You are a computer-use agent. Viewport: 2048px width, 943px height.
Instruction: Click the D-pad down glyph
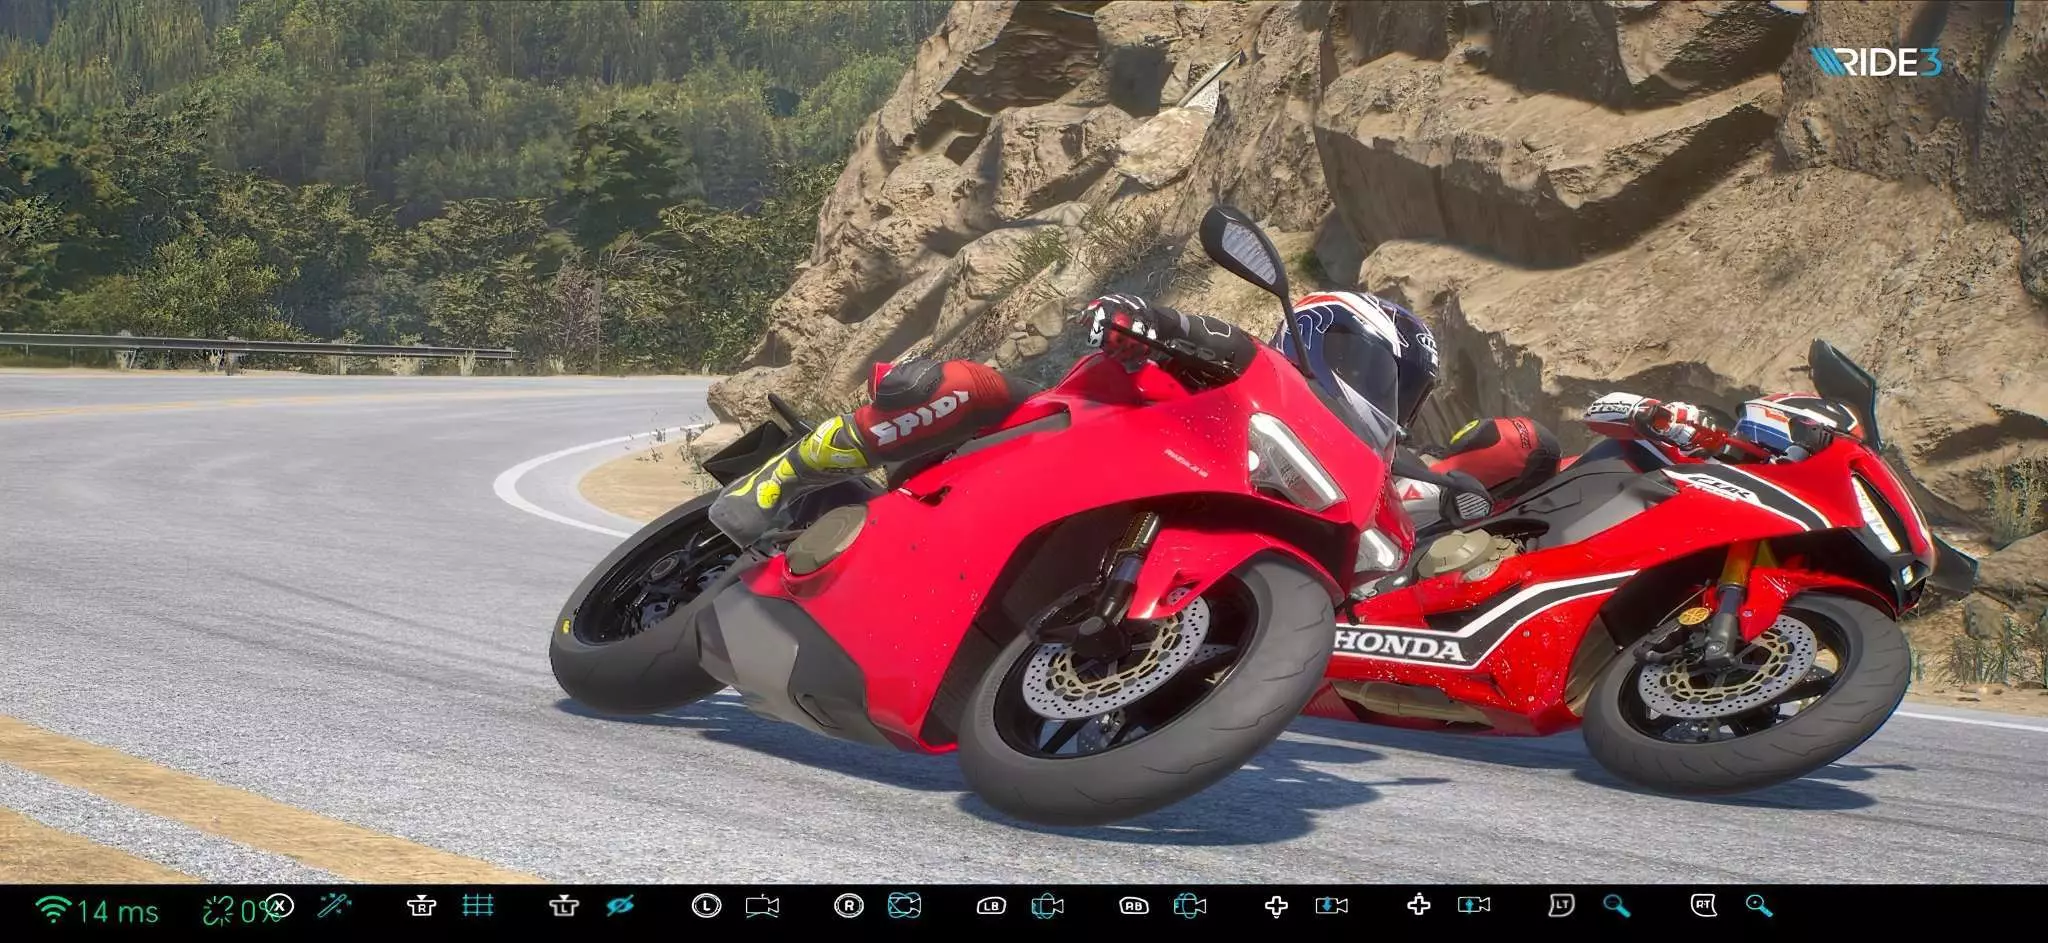tap(1276, 906)
